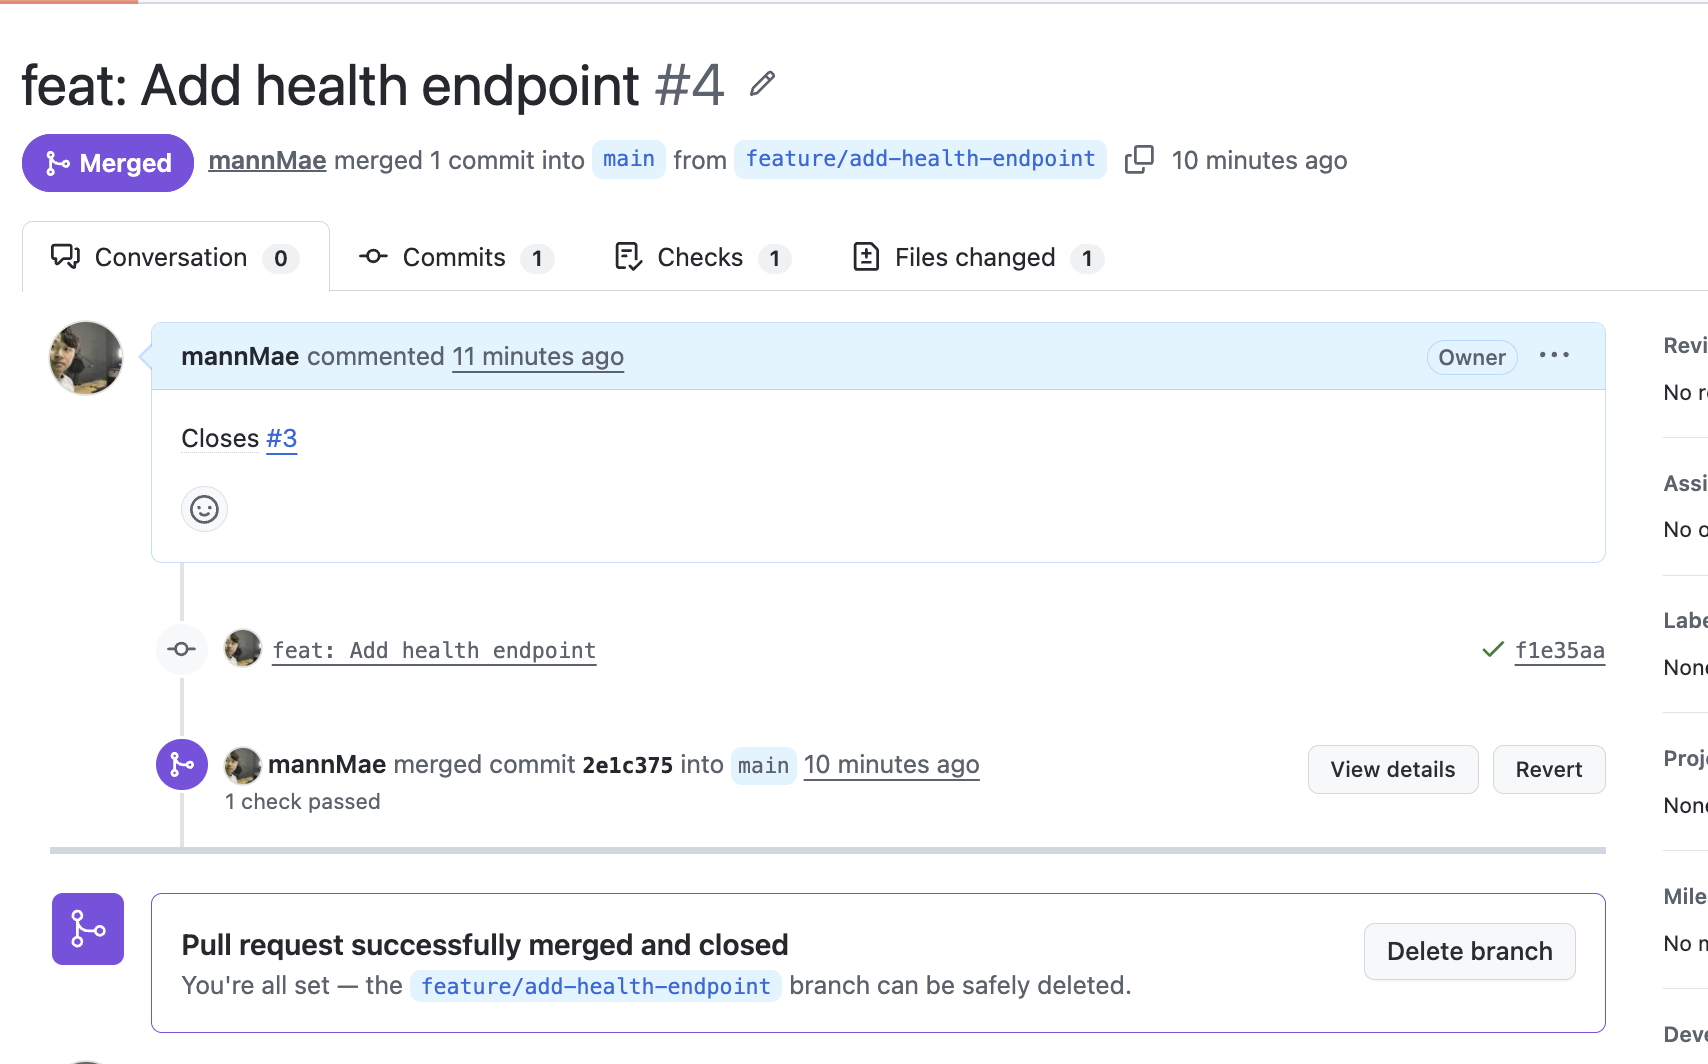Go to the Files changed tab
The width and height of the screenshot is (1708, 1064).
[x=978, y=258]
